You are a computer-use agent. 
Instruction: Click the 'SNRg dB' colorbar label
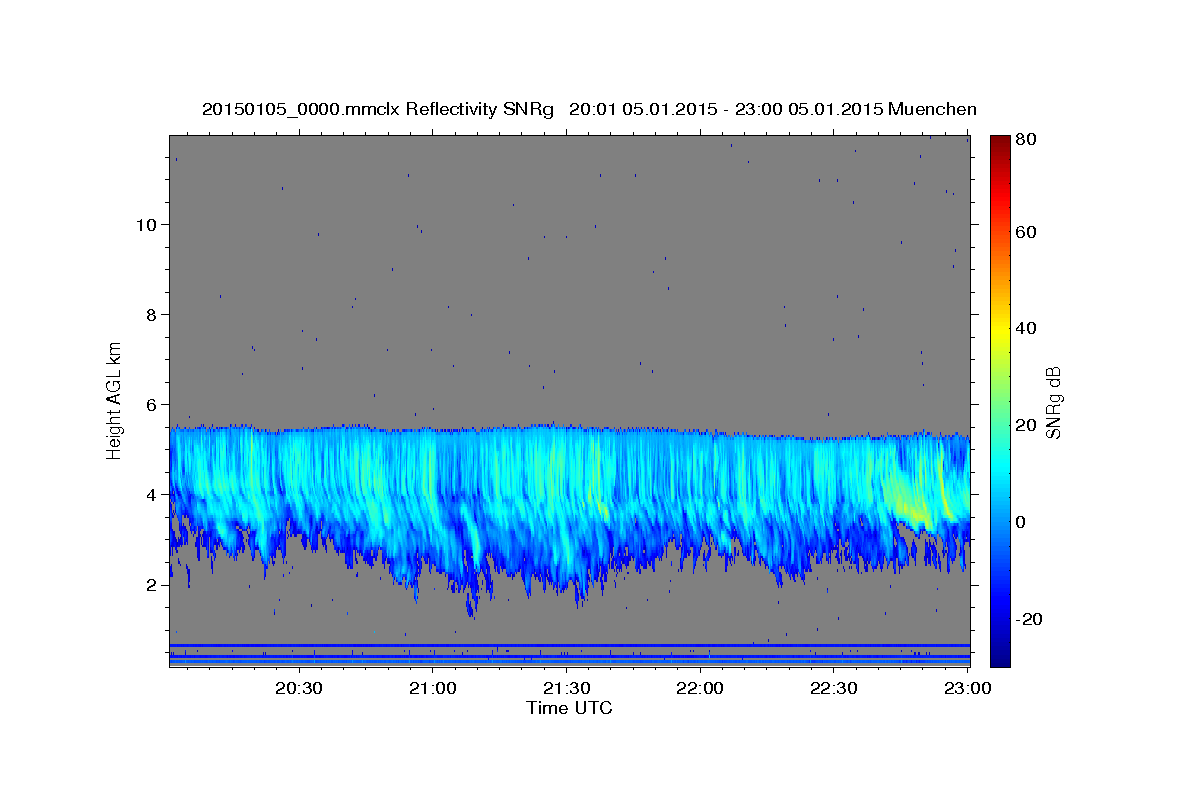point(1053,403)
